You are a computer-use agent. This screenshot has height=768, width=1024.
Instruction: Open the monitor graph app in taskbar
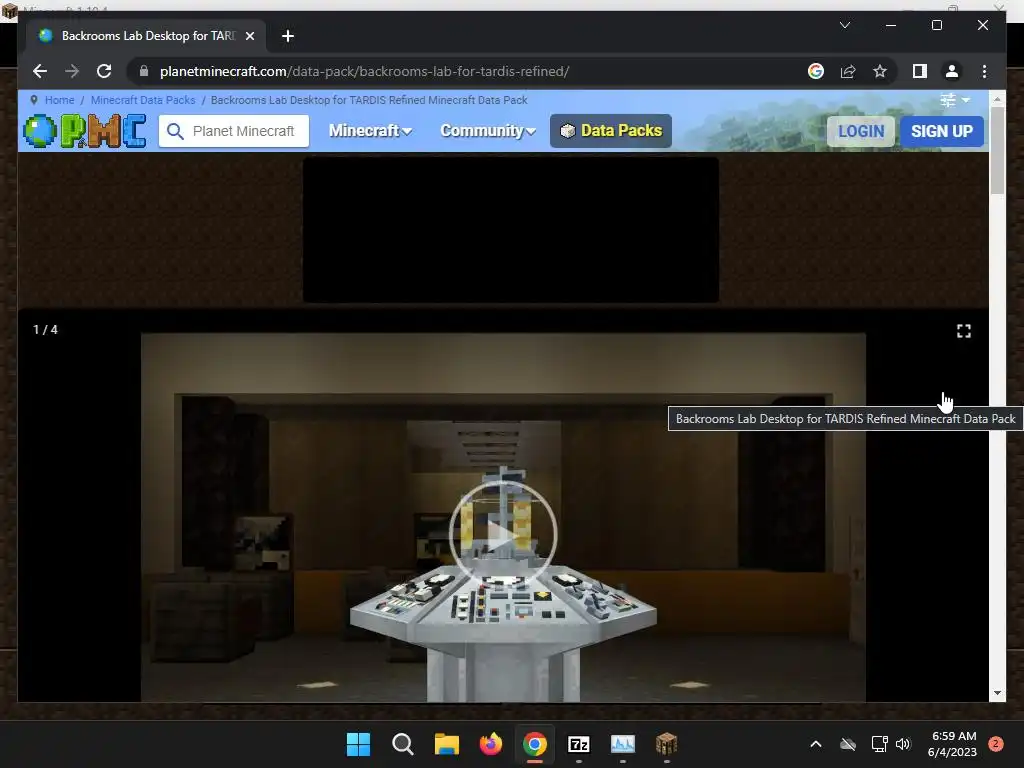[x=622, y=744]
